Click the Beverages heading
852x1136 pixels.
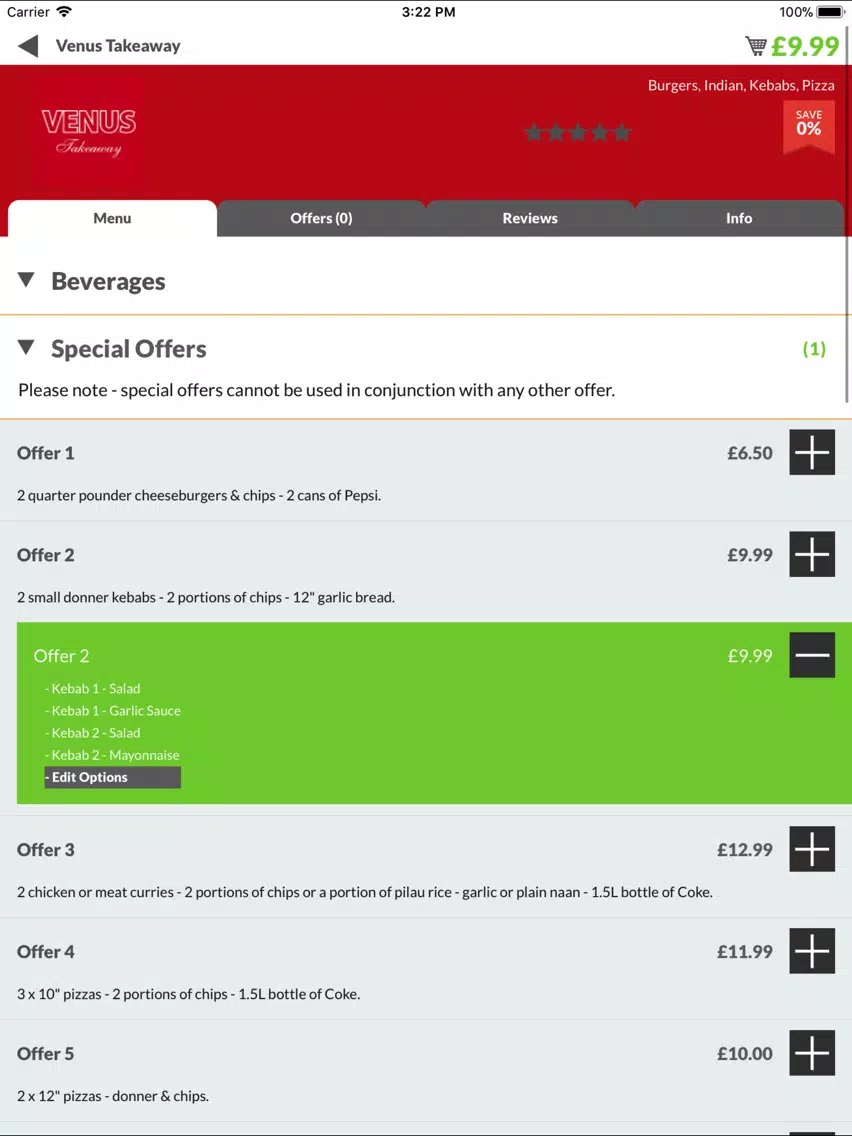pyautogui.click(x=108, y=281)
